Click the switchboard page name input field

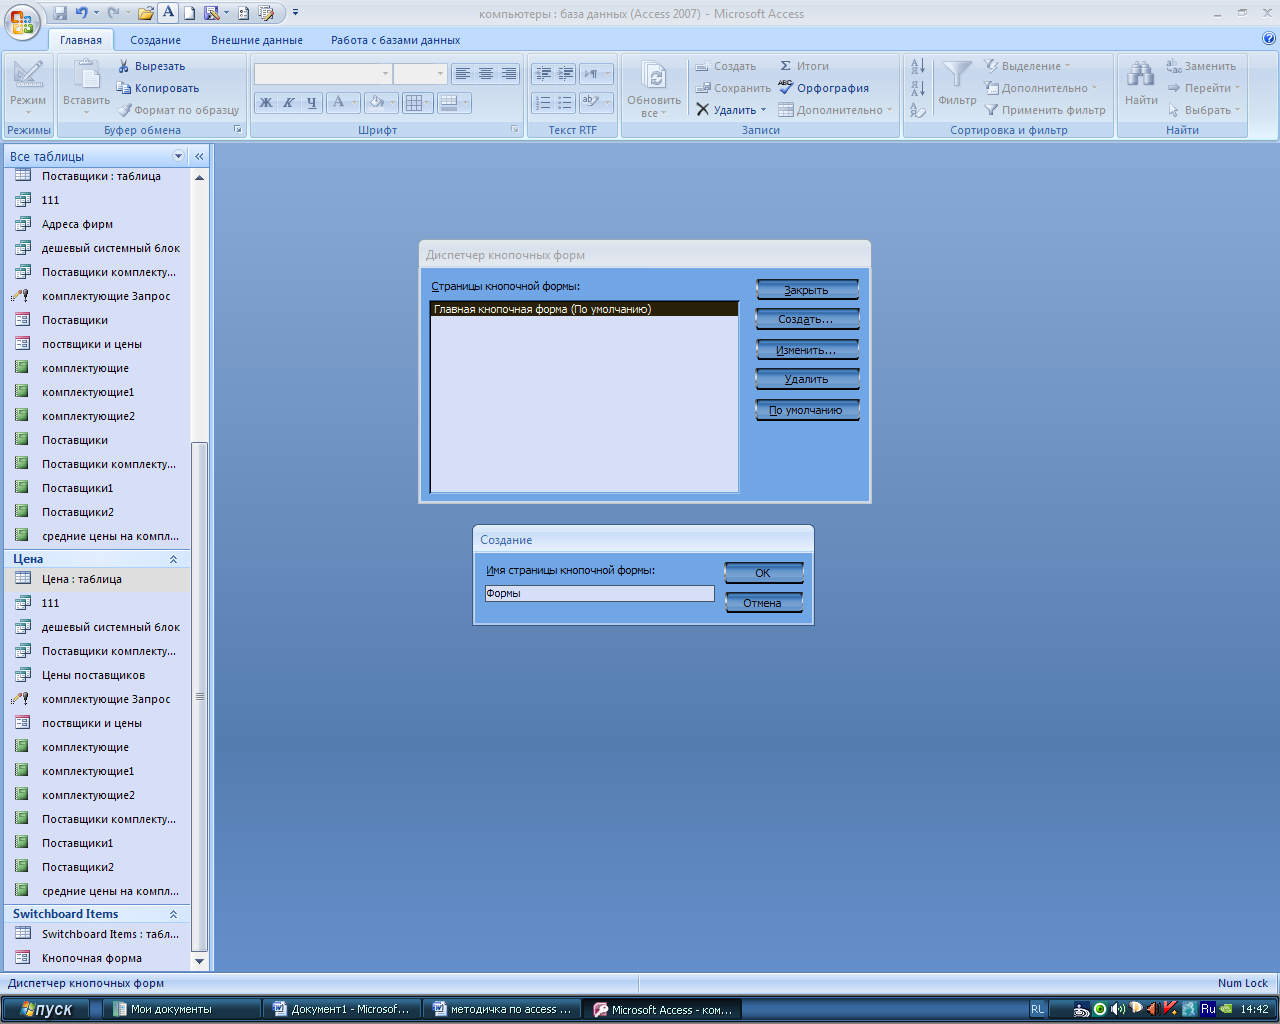click(599, 593)
